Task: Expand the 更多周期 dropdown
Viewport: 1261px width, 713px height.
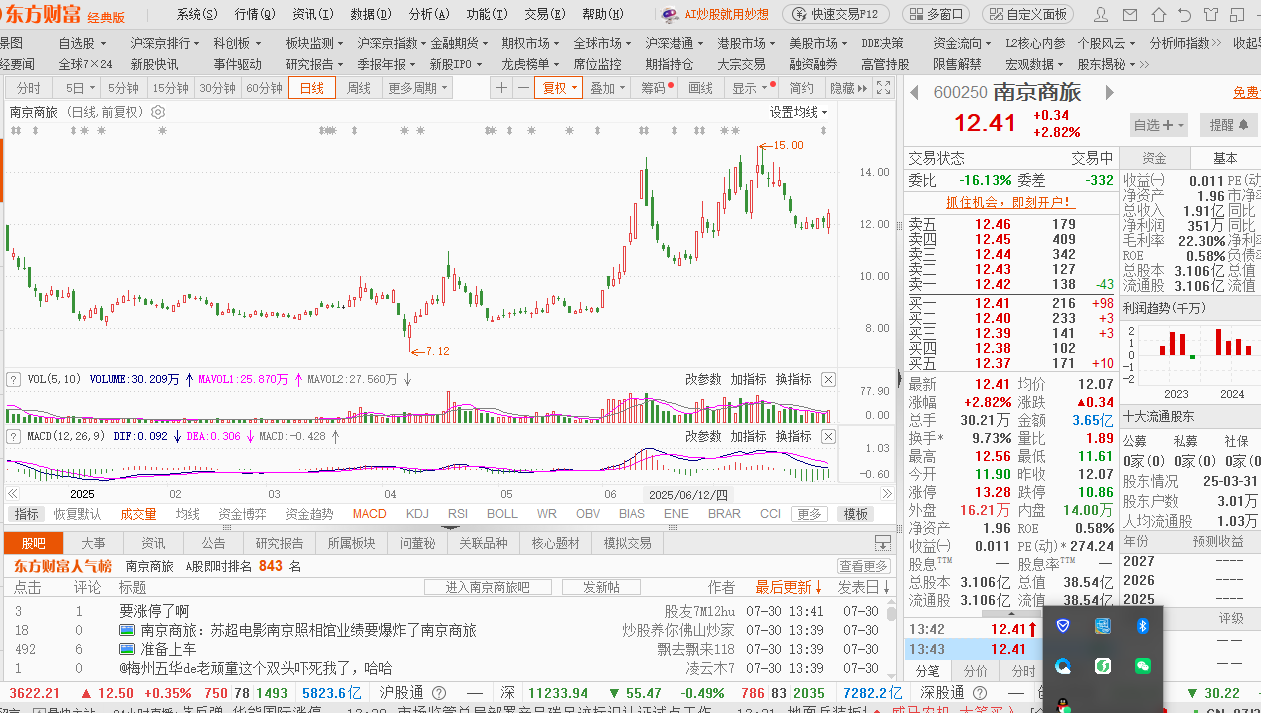Action: [x=417, y=87]
